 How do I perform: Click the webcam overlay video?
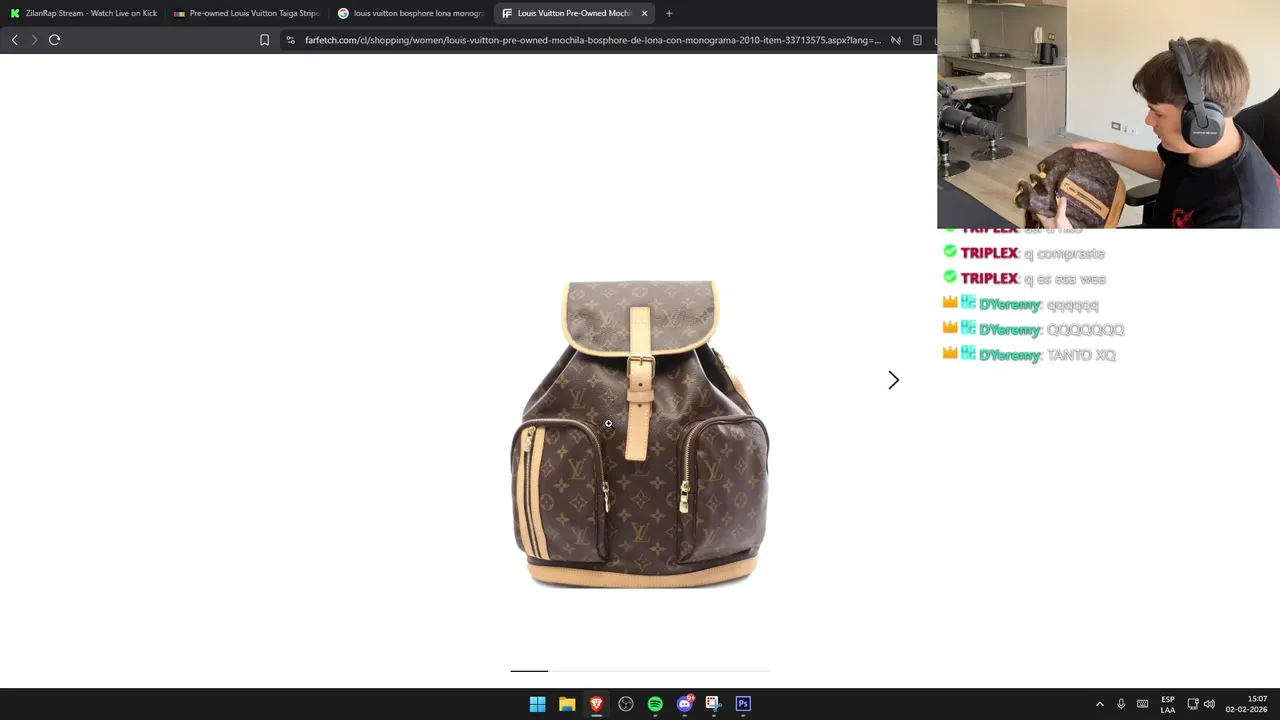tap(1108, 114)
